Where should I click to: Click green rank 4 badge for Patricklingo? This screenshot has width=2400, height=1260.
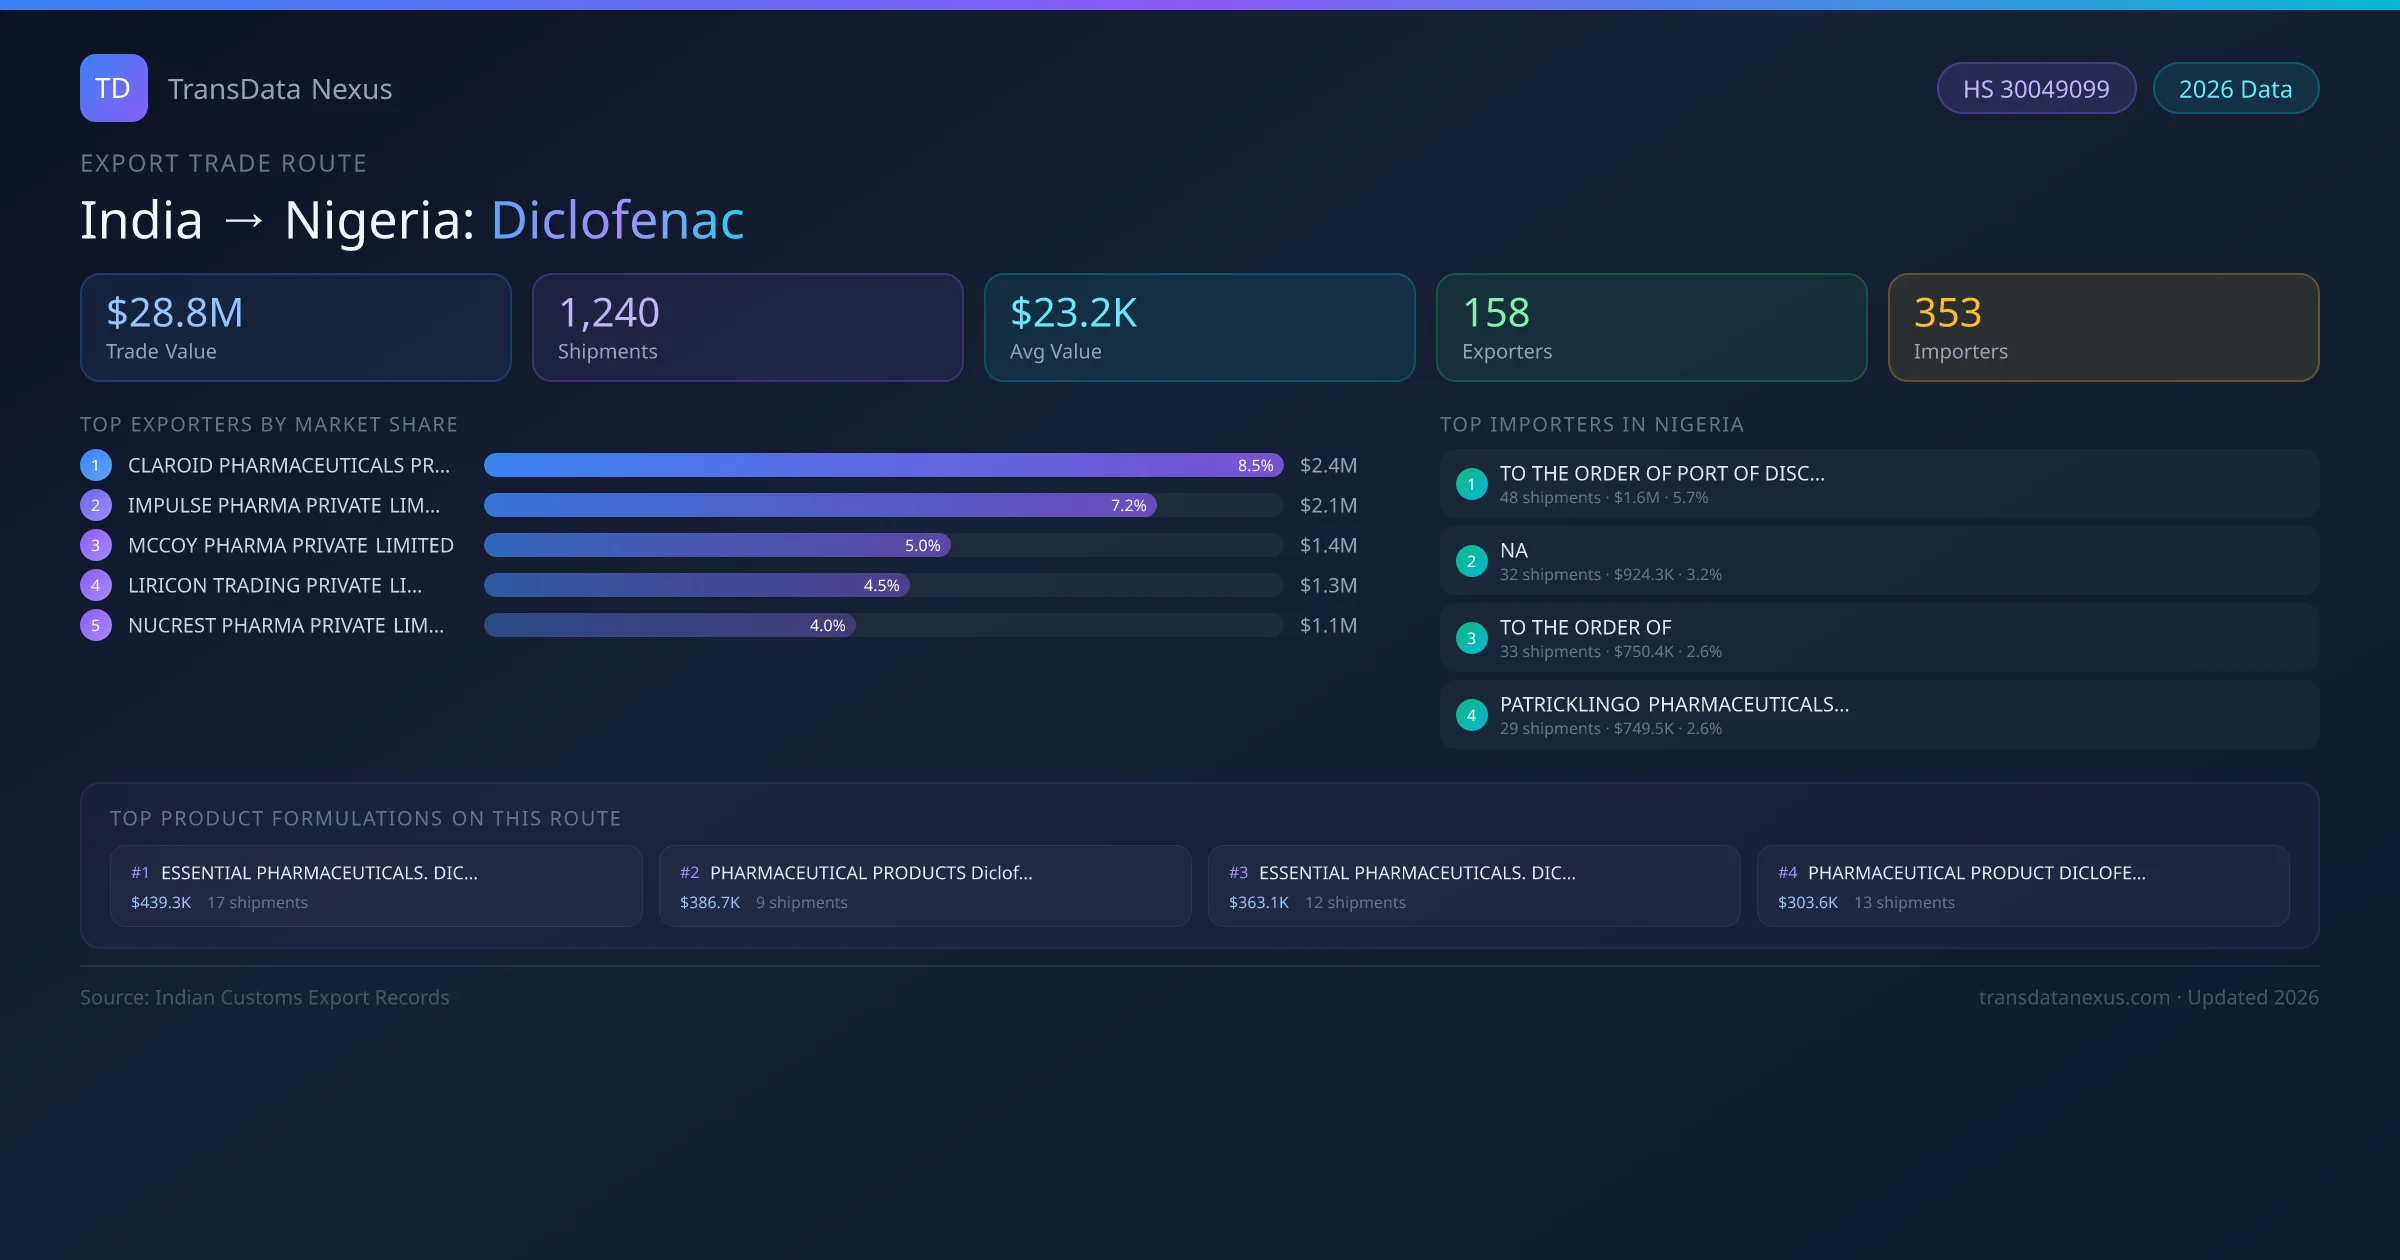[x=1471, y=715]
